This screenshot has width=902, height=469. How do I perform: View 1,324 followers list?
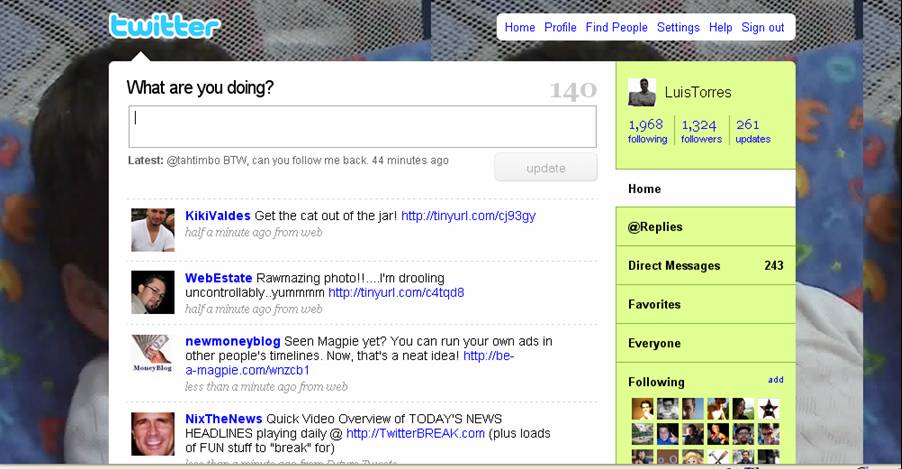pyautogui.click(x=701, y=131)
